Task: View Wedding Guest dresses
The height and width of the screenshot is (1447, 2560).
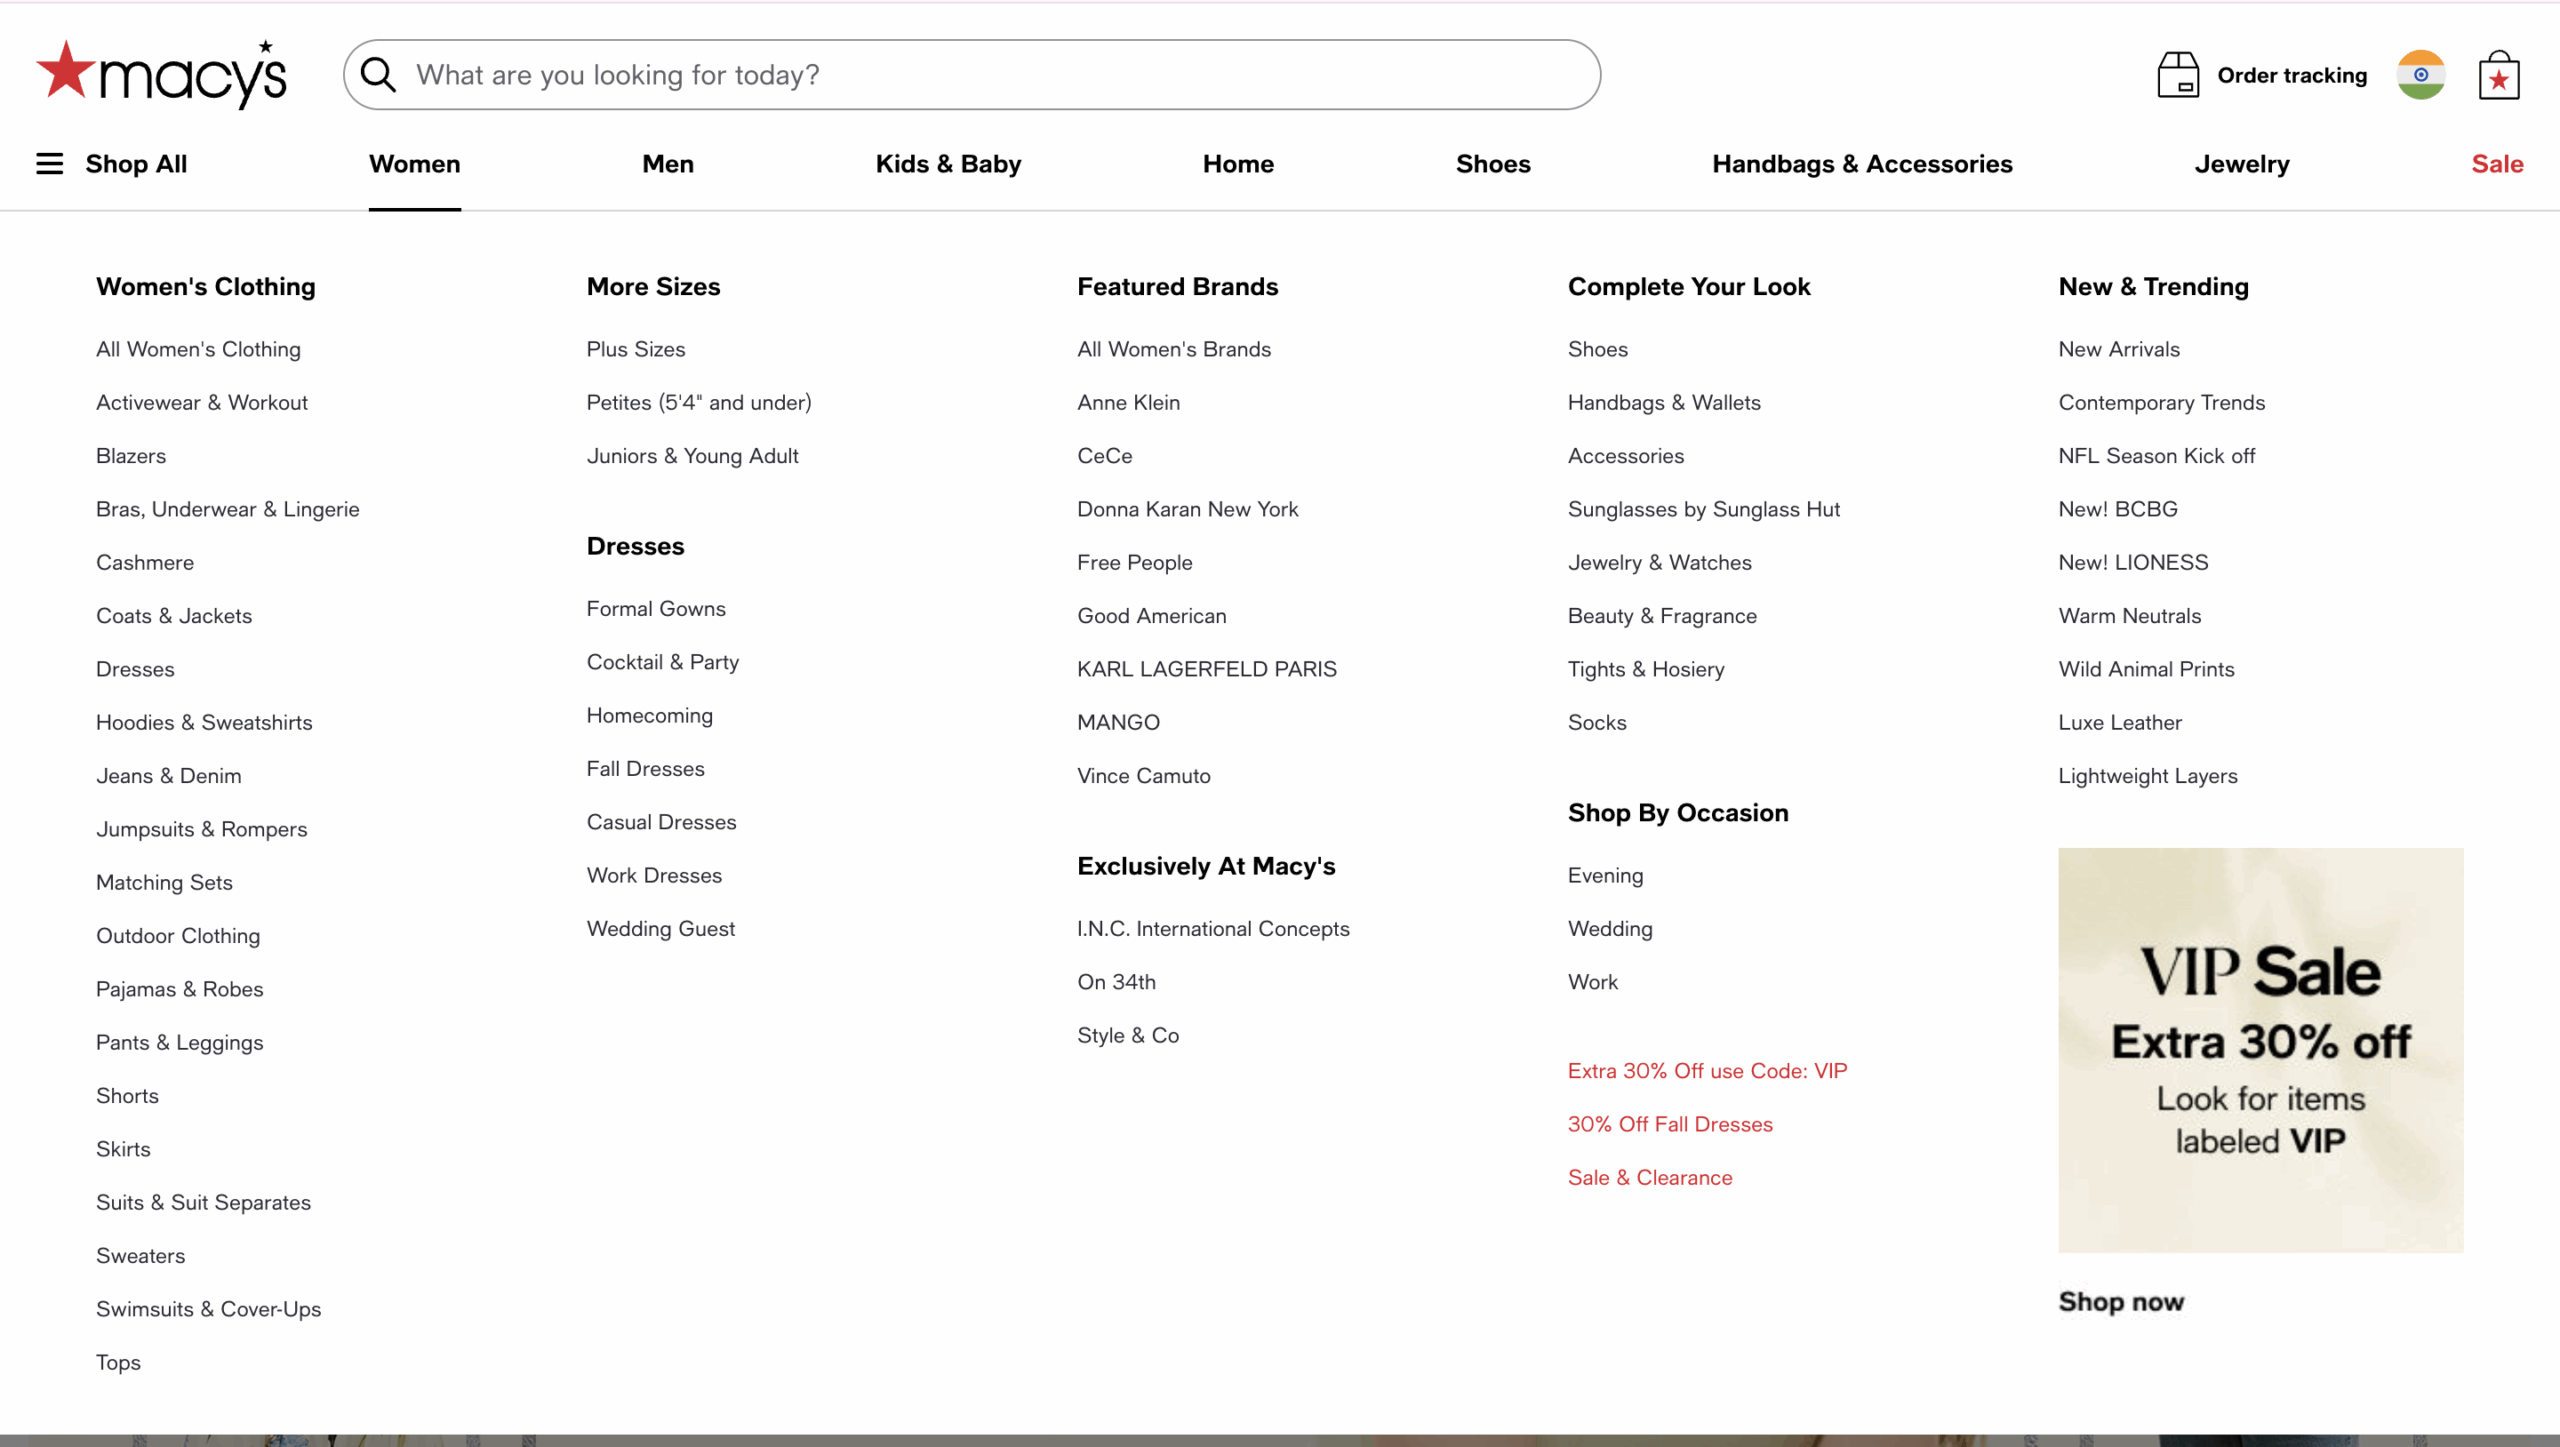Action: point(661,928)
